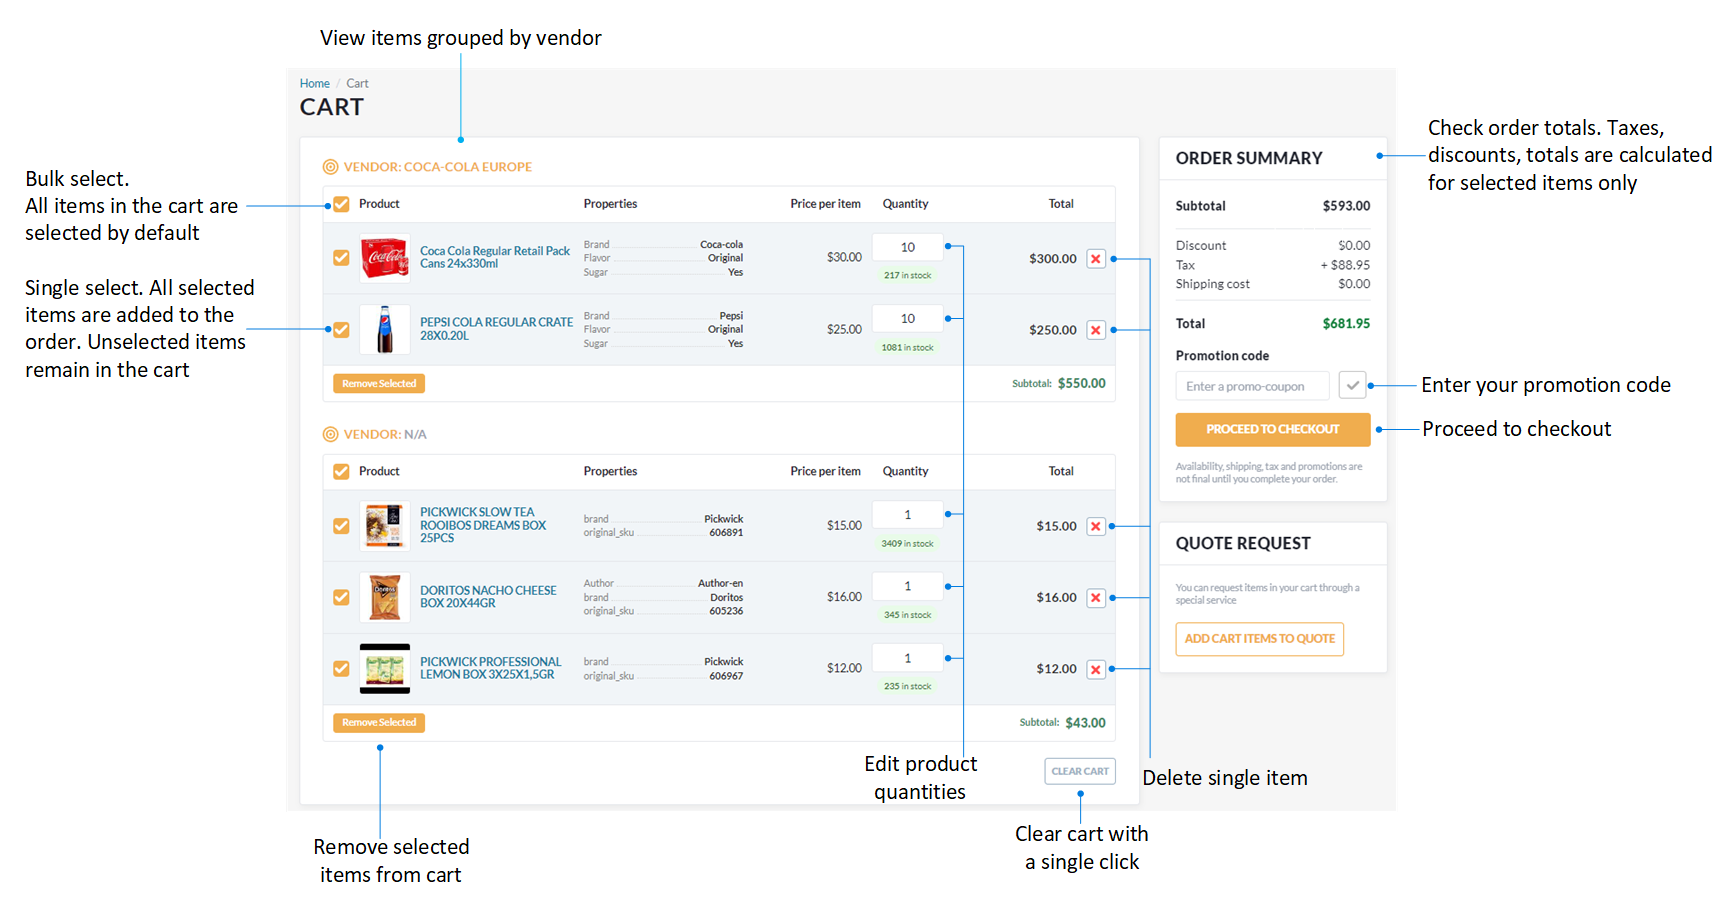Edit the Pickwick Rooibos quantity field
1730x902 pixels.
(907, 515)
